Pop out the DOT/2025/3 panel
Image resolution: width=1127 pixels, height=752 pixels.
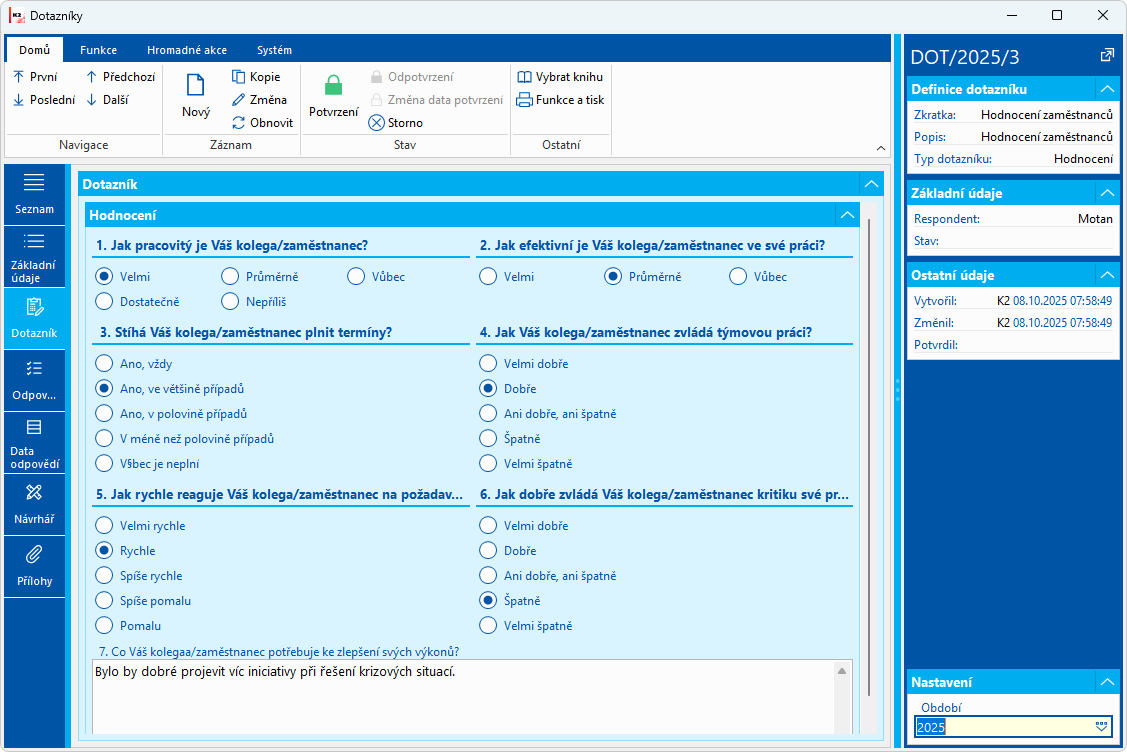pyautogui.click(x=1107, y=55)
